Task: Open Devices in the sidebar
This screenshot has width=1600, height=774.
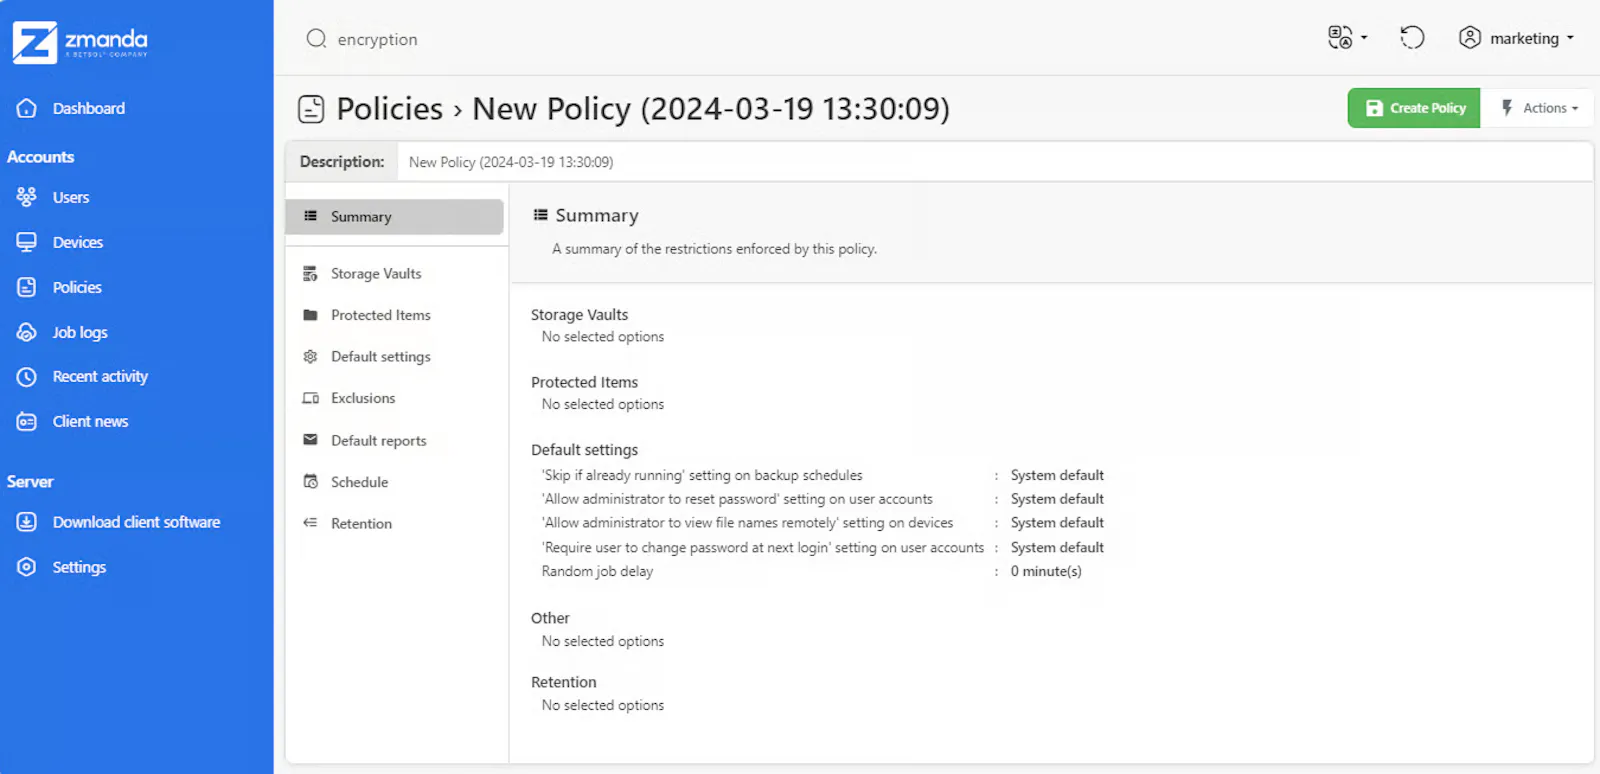Action: point(78,243)
